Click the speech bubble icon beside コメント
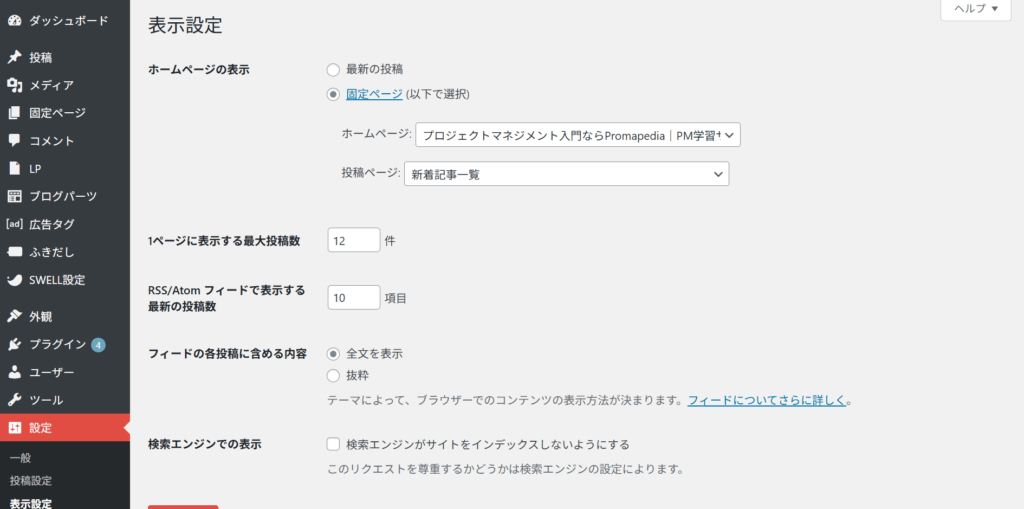Screen dimensions: 1024x509 [14, 140]
